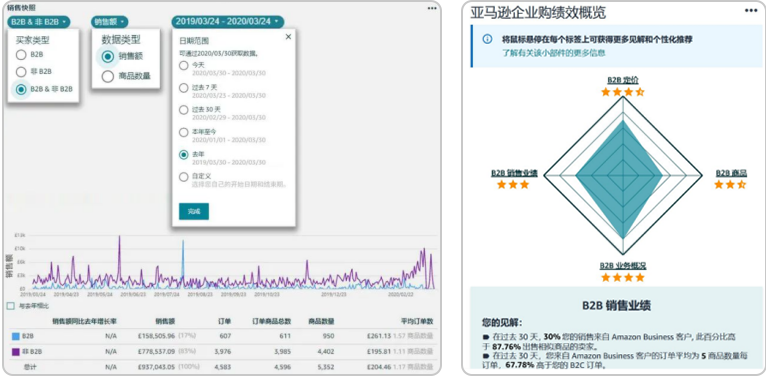Select the 过去 7 天 date range

click(x=184, y=88)
